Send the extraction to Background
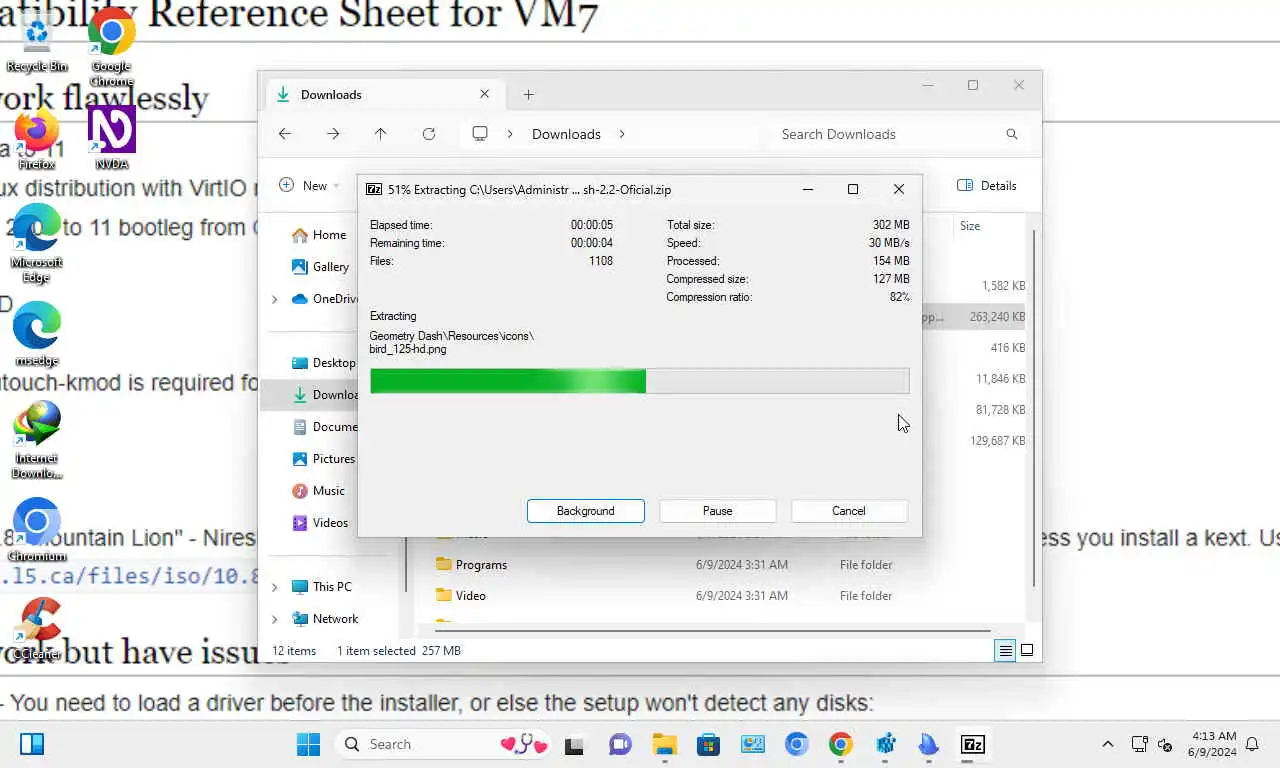 point(586,511)
